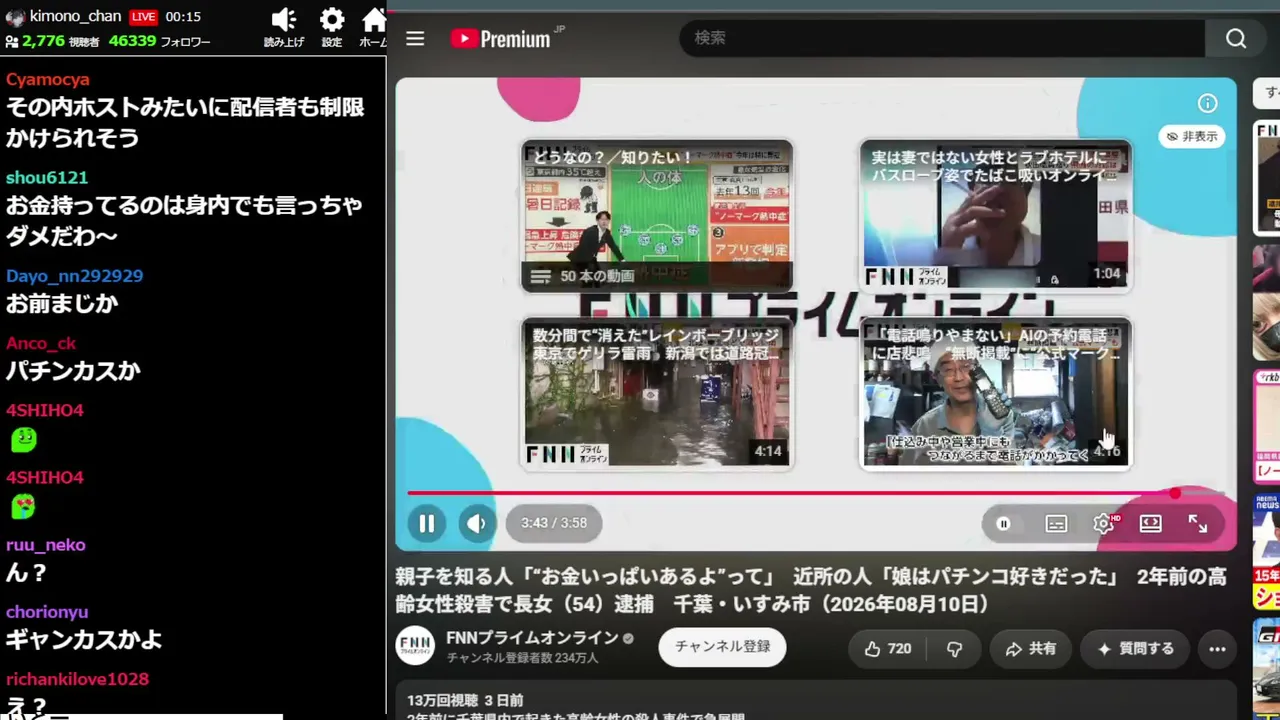
Task: Click the magnifier search button
Action: [1236, 38]
